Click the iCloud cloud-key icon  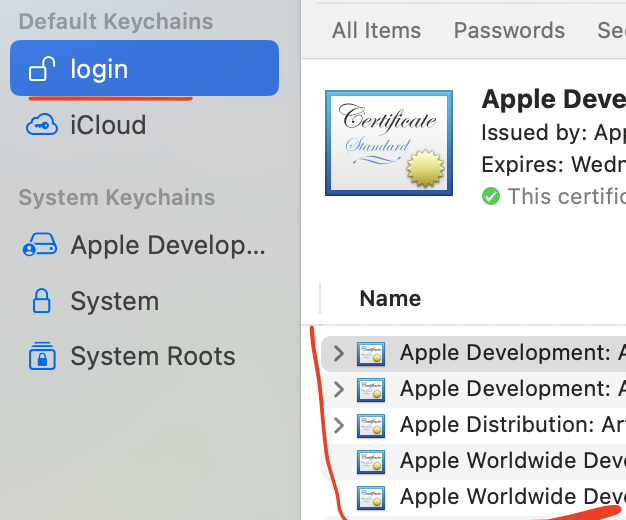pos(42,125)
